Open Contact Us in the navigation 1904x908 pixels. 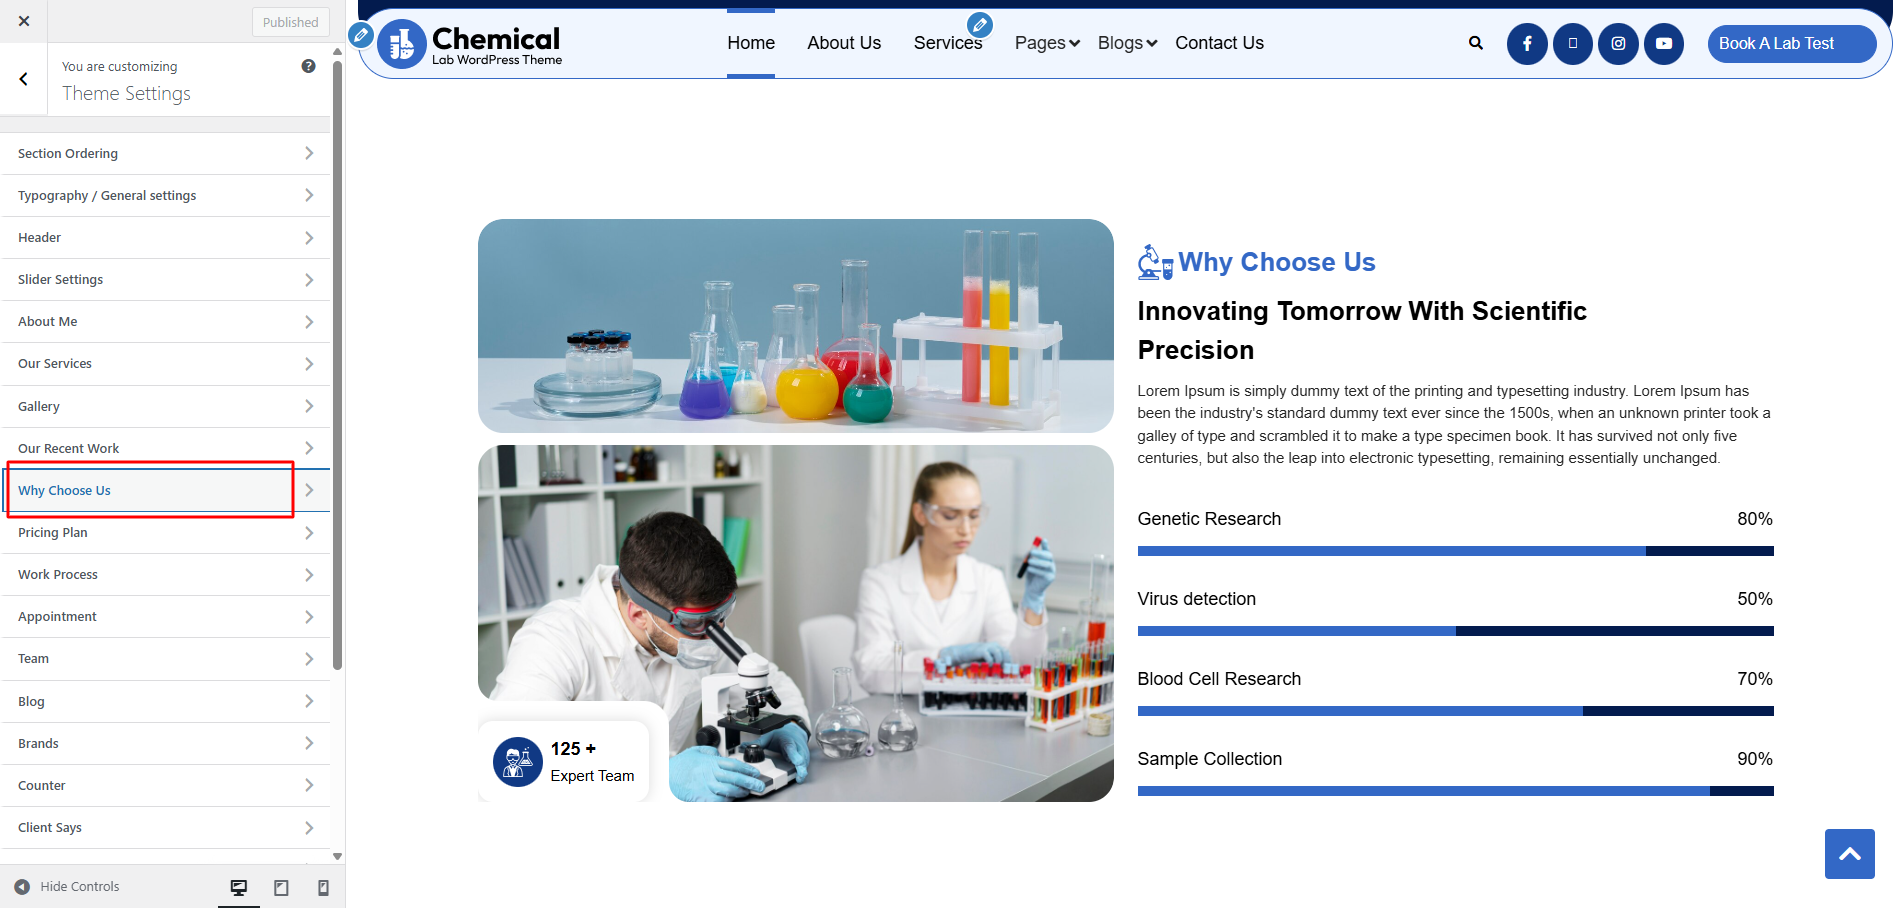pyautogui.click(x=1218, y=43)
